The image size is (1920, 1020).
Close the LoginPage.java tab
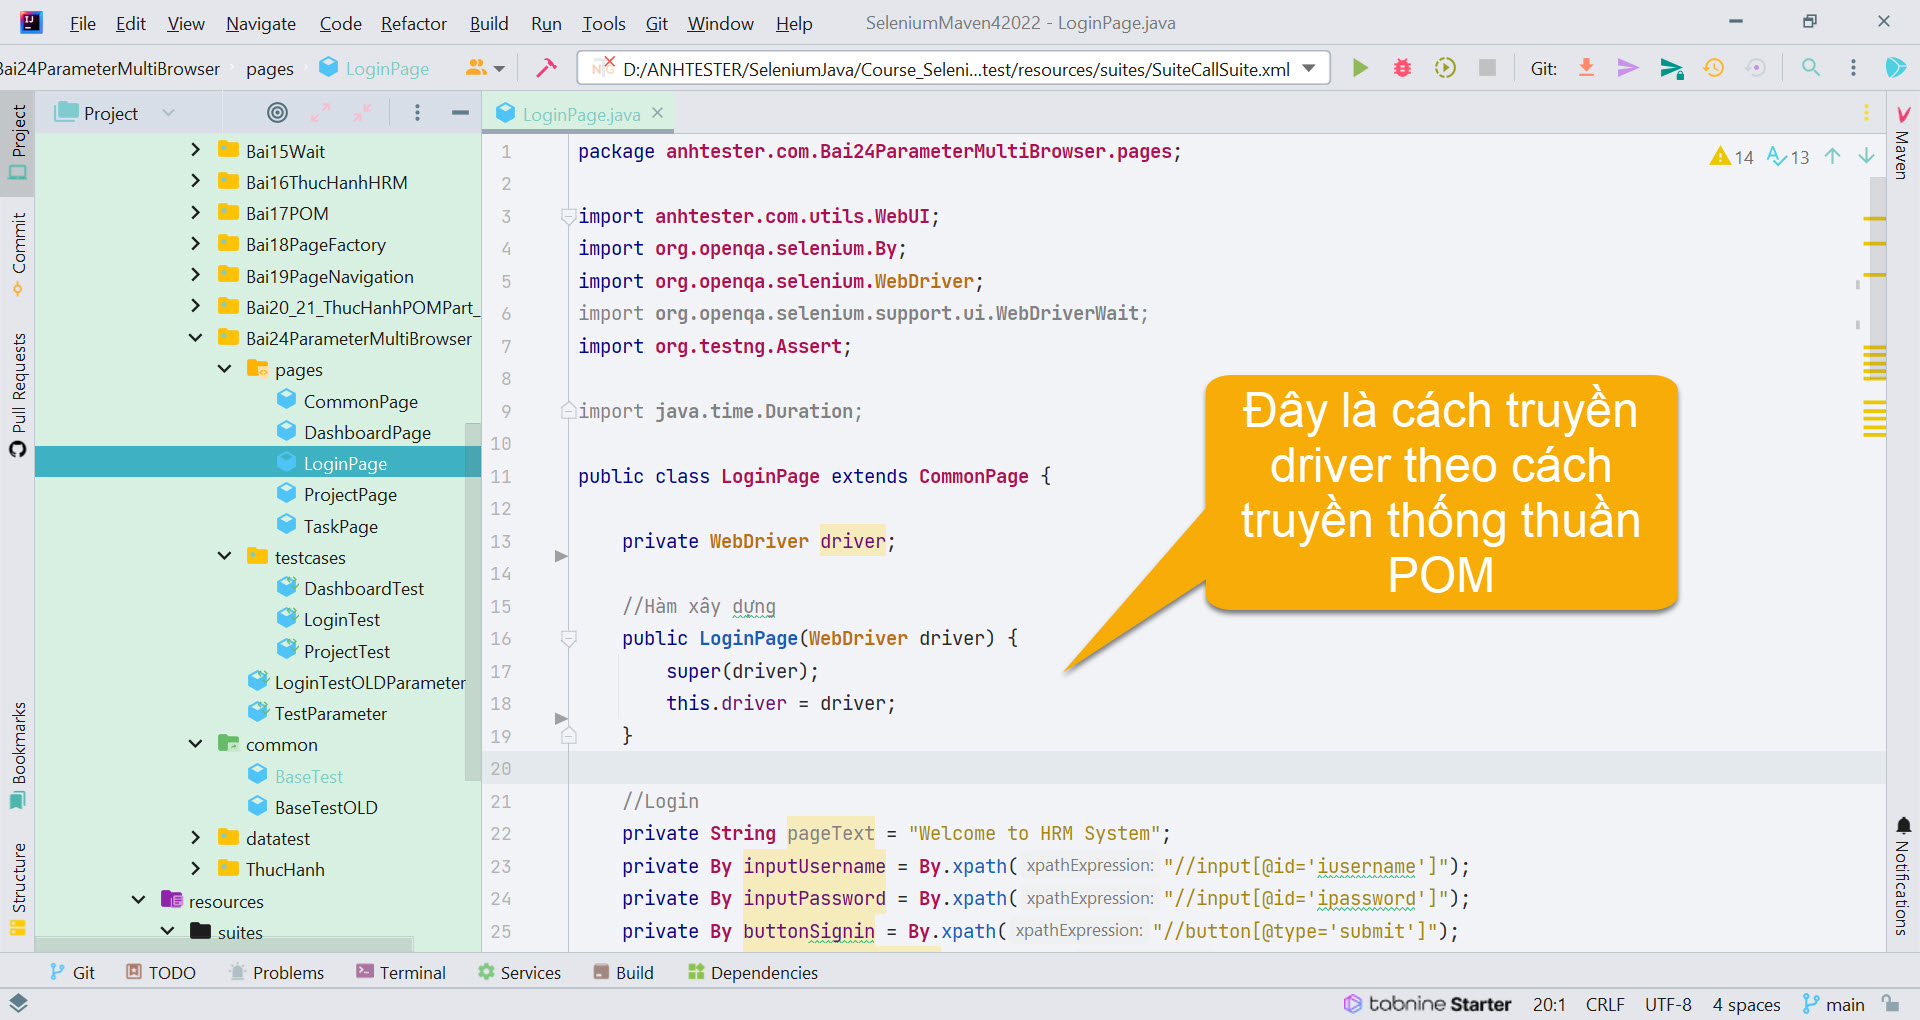(x=657, y=113)
